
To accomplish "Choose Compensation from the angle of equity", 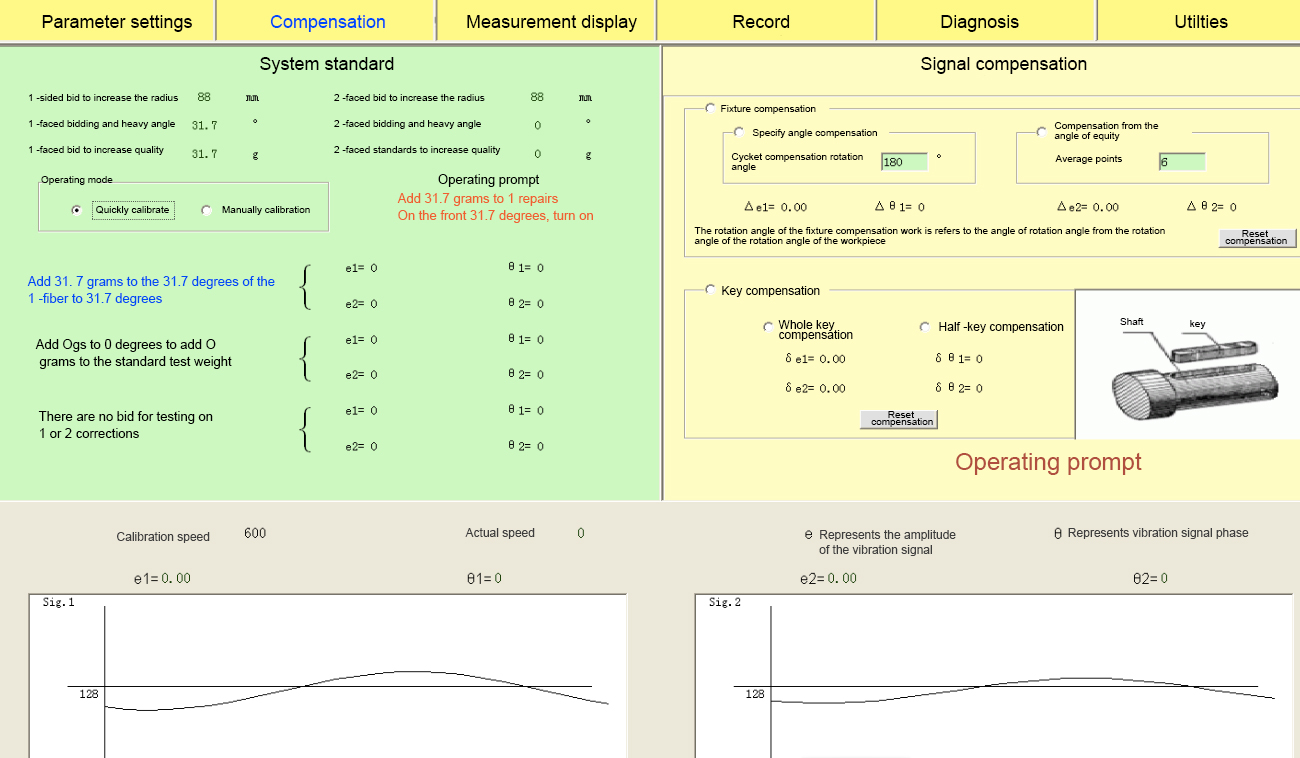I will point(1042,131).
